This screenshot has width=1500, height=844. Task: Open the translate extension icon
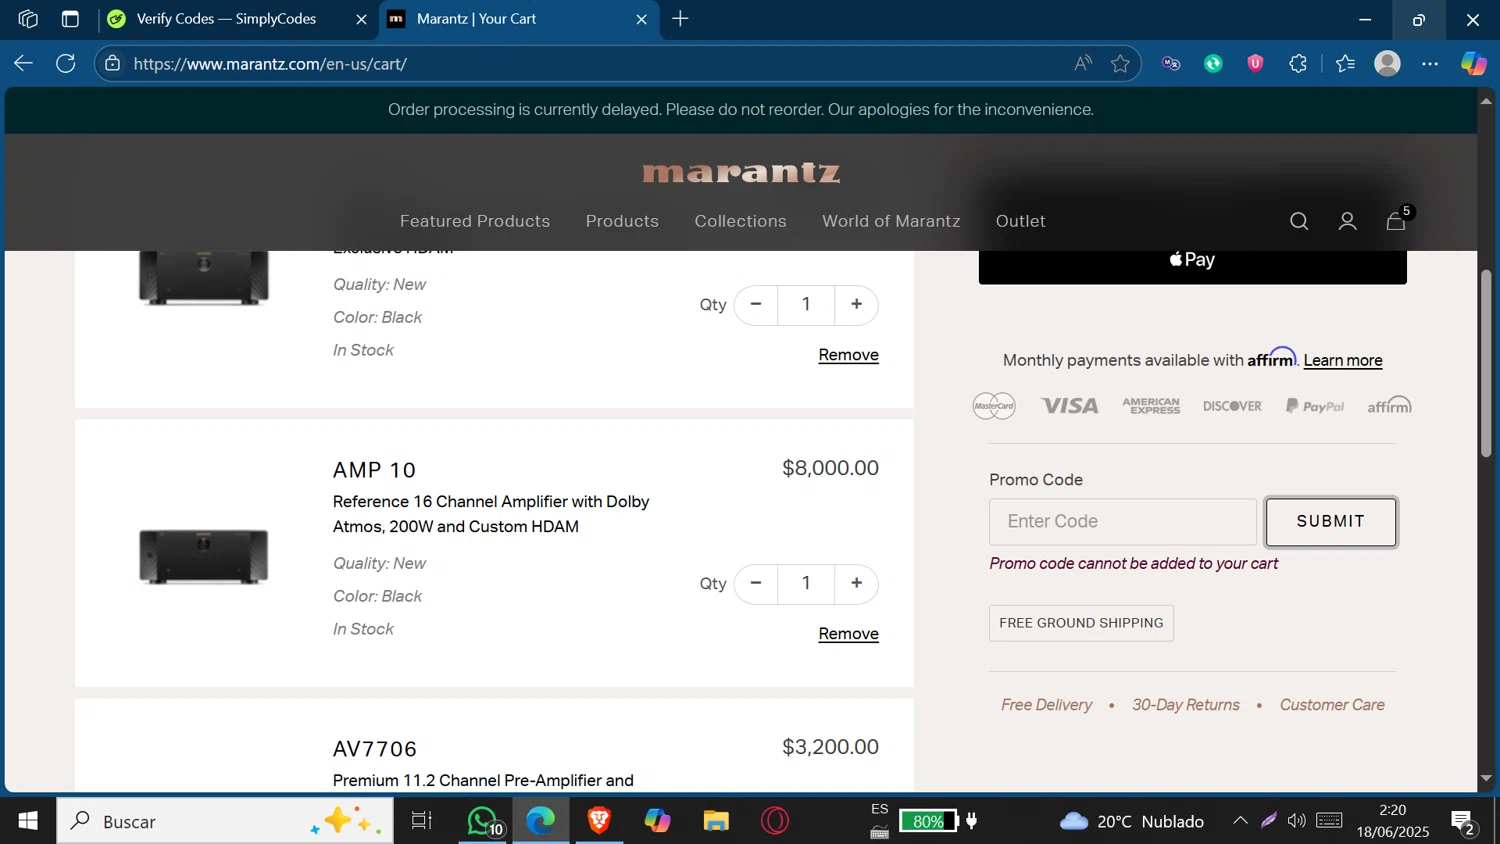pos(1171,63)
